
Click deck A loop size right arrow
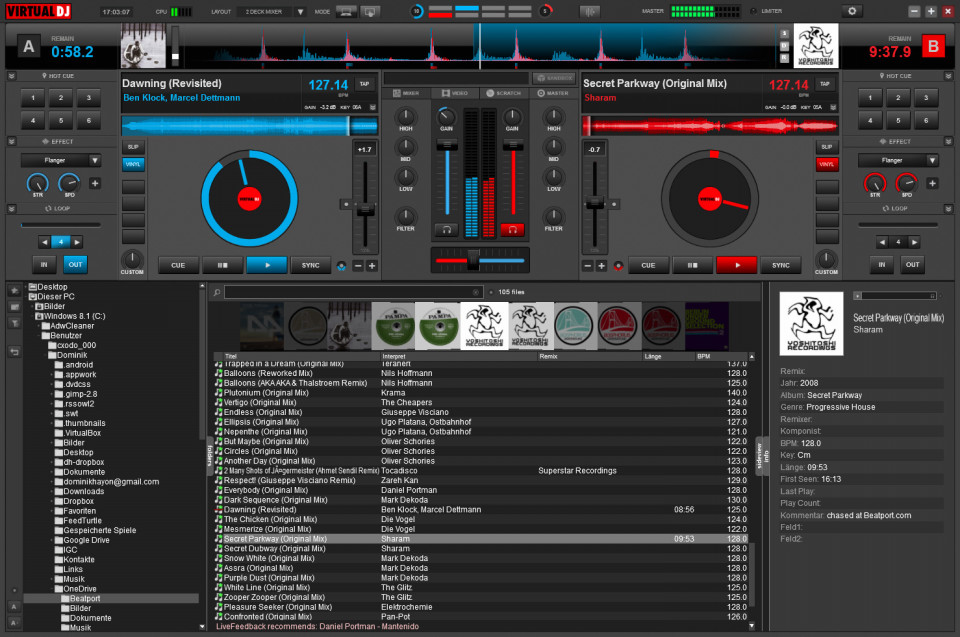coord(77,243)
